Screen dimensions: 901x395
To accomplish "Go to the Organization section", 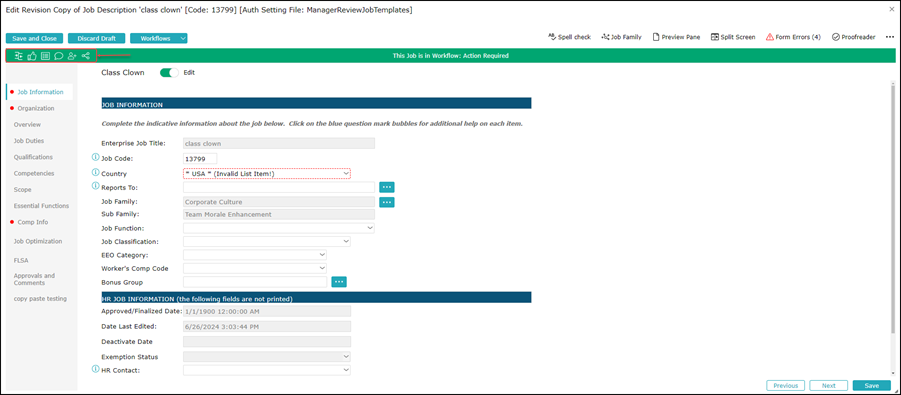I will (x=36, y=108).
